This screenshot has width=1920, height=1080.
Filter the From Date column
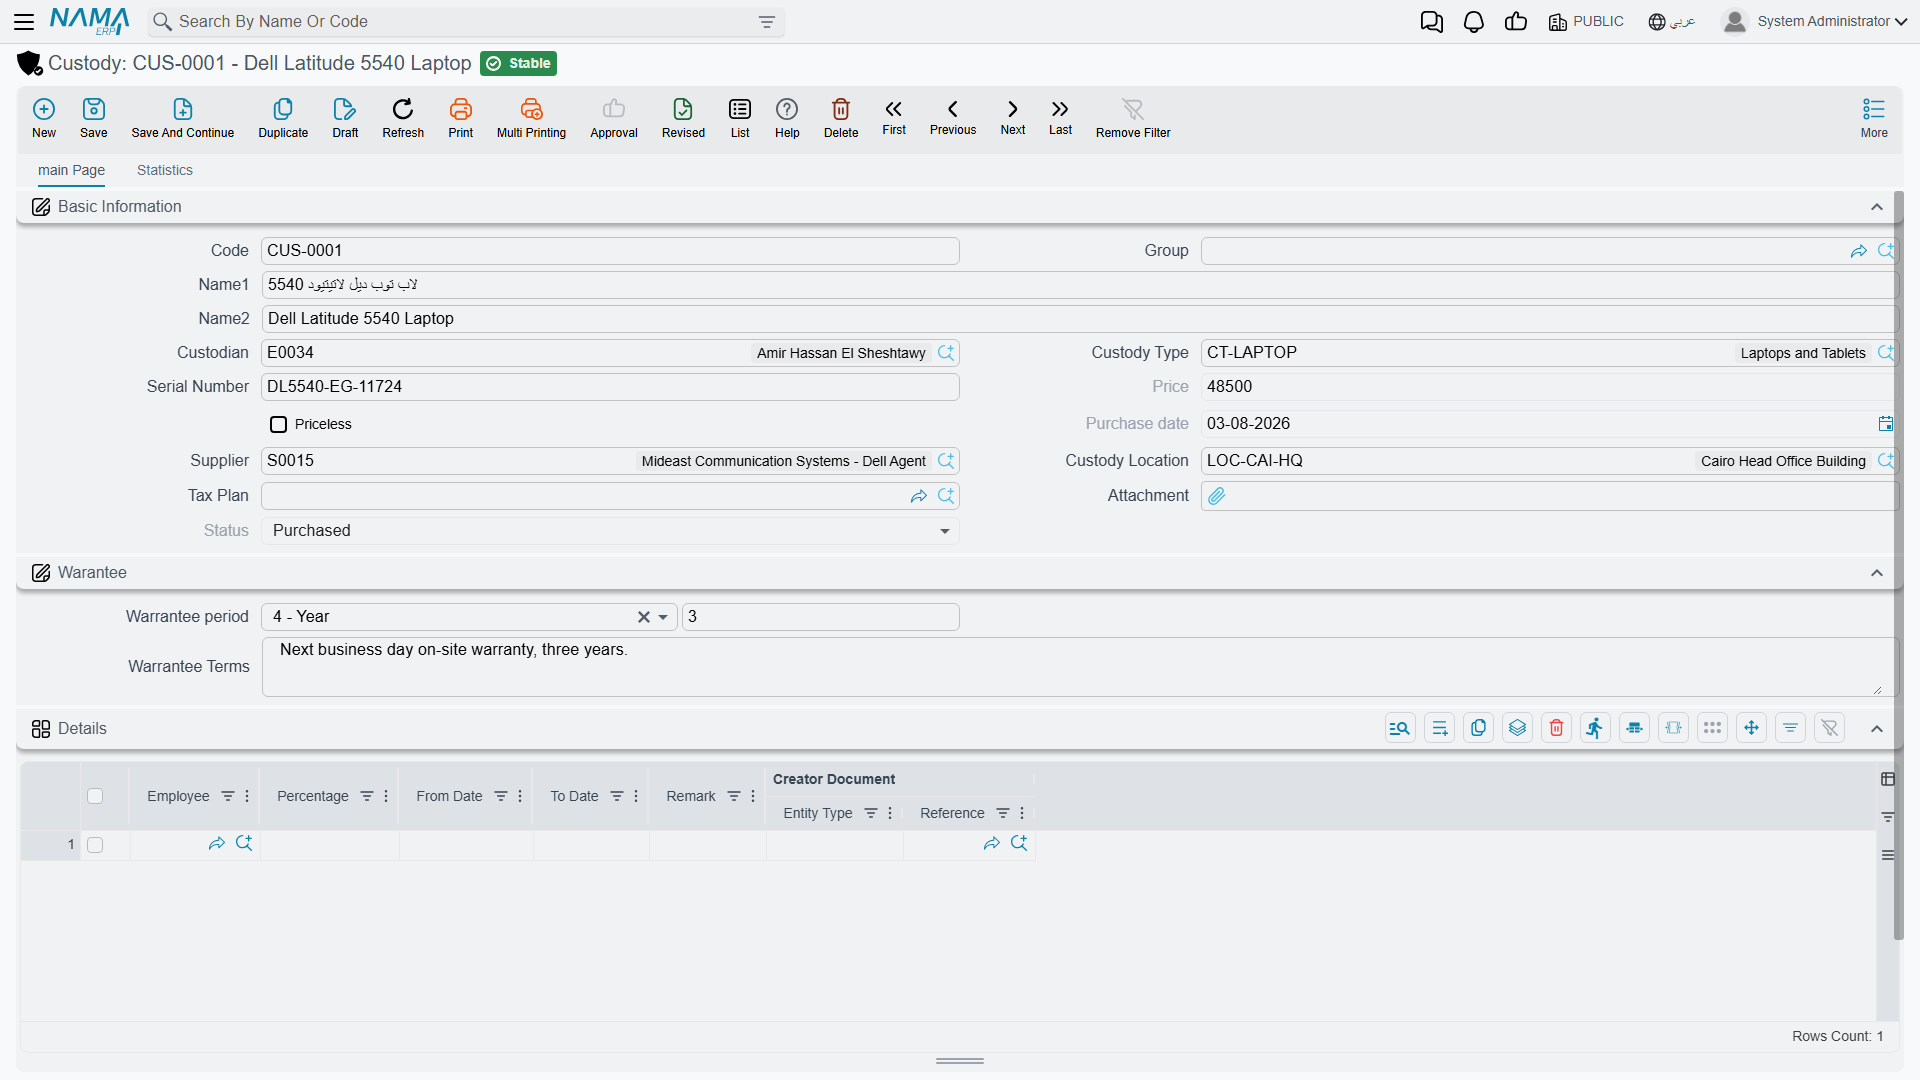(501, 796)
